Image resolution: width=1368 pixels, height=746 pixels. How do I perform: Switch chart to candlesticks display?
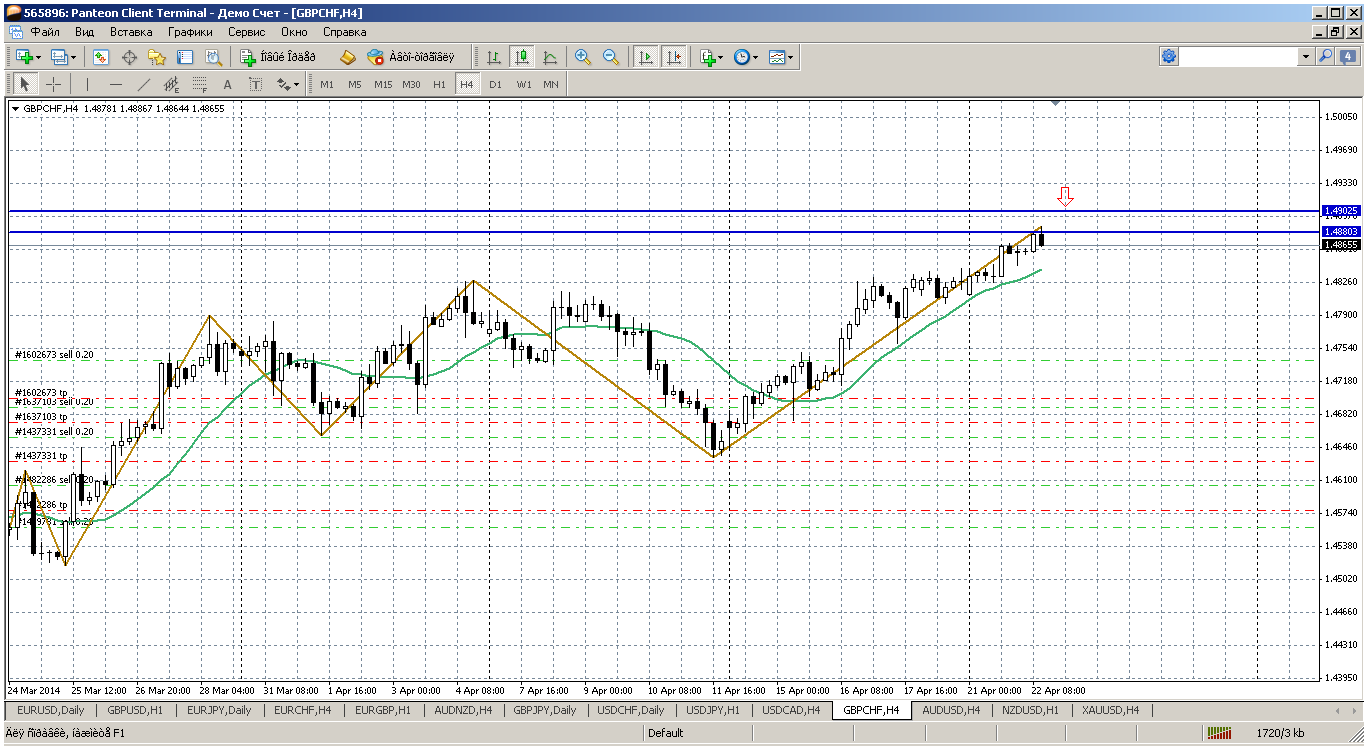(x=522, y=57)
